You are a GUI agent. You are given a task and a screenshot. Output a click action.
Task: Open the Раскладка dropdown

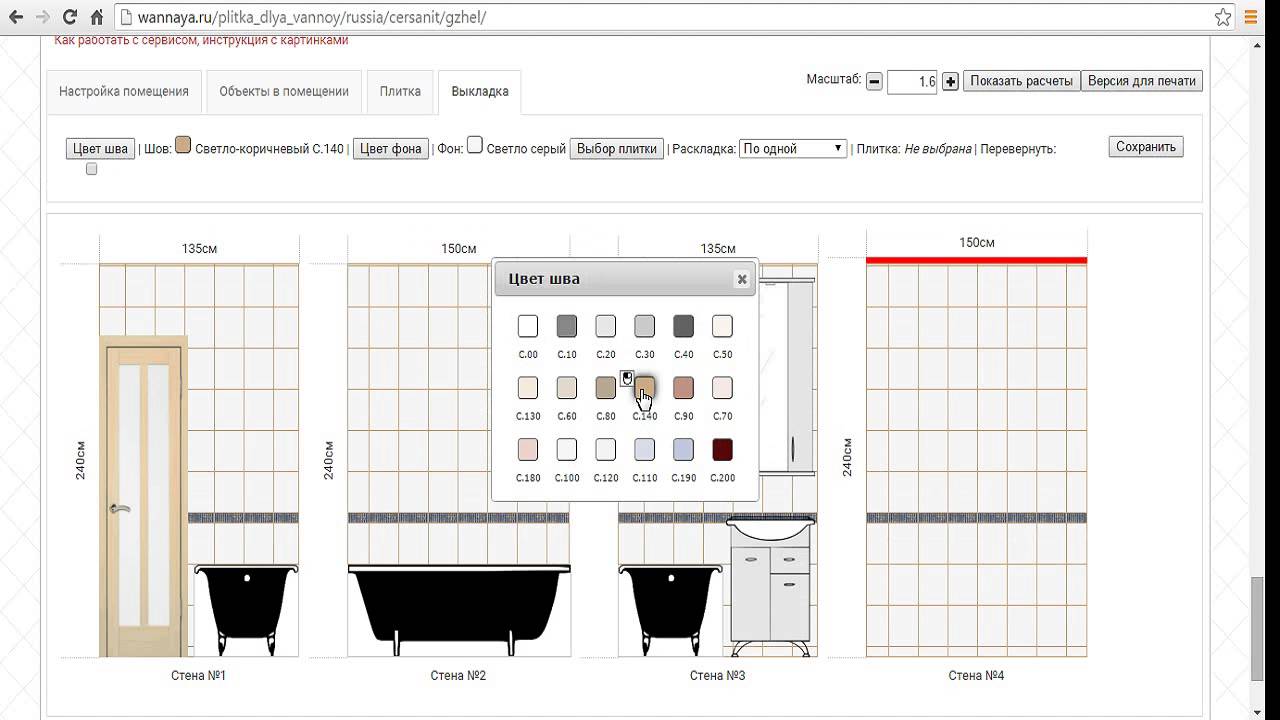[792, 148]
